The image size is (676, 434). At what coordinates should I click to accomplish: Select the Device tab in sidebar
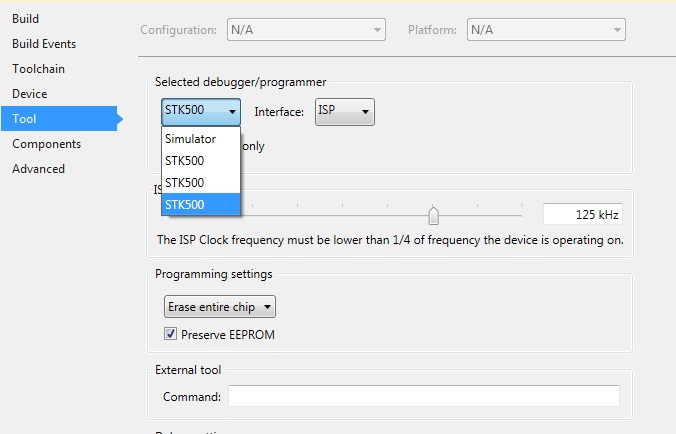point(29,94)
